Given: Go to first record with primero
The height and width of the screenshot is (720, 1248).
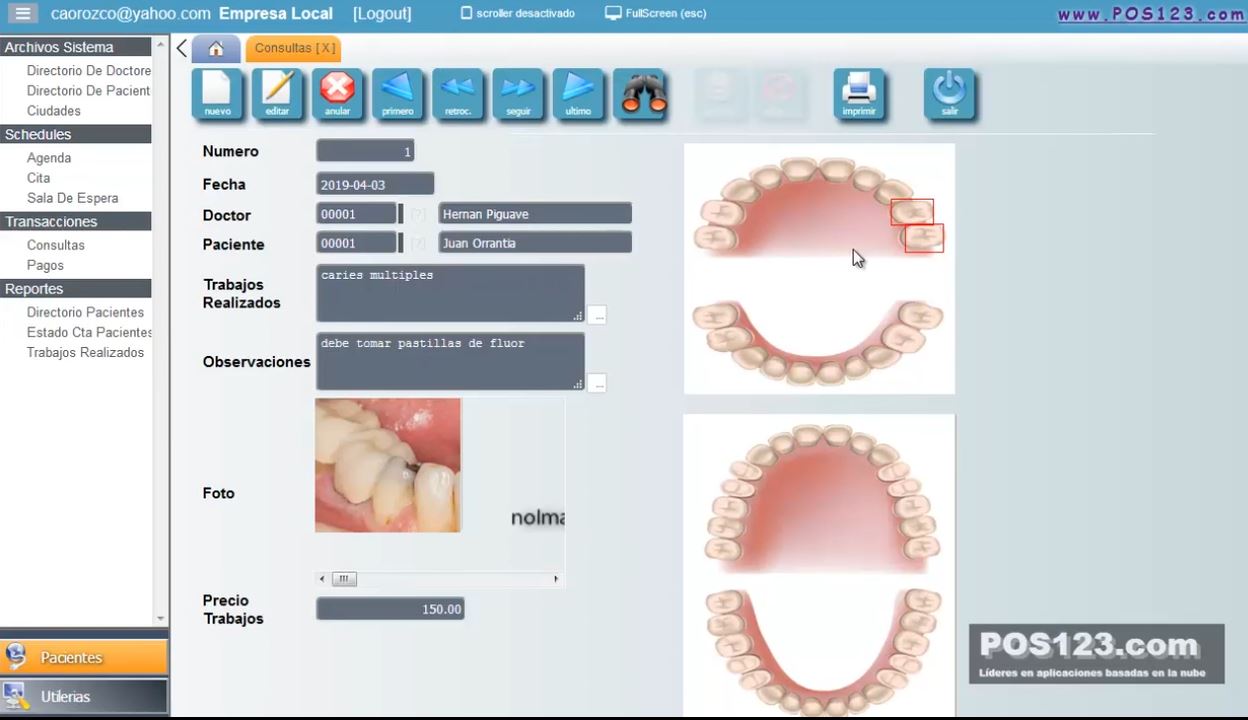Looking at the screenshot, I should pyautogui.click(x=397, y=94).
